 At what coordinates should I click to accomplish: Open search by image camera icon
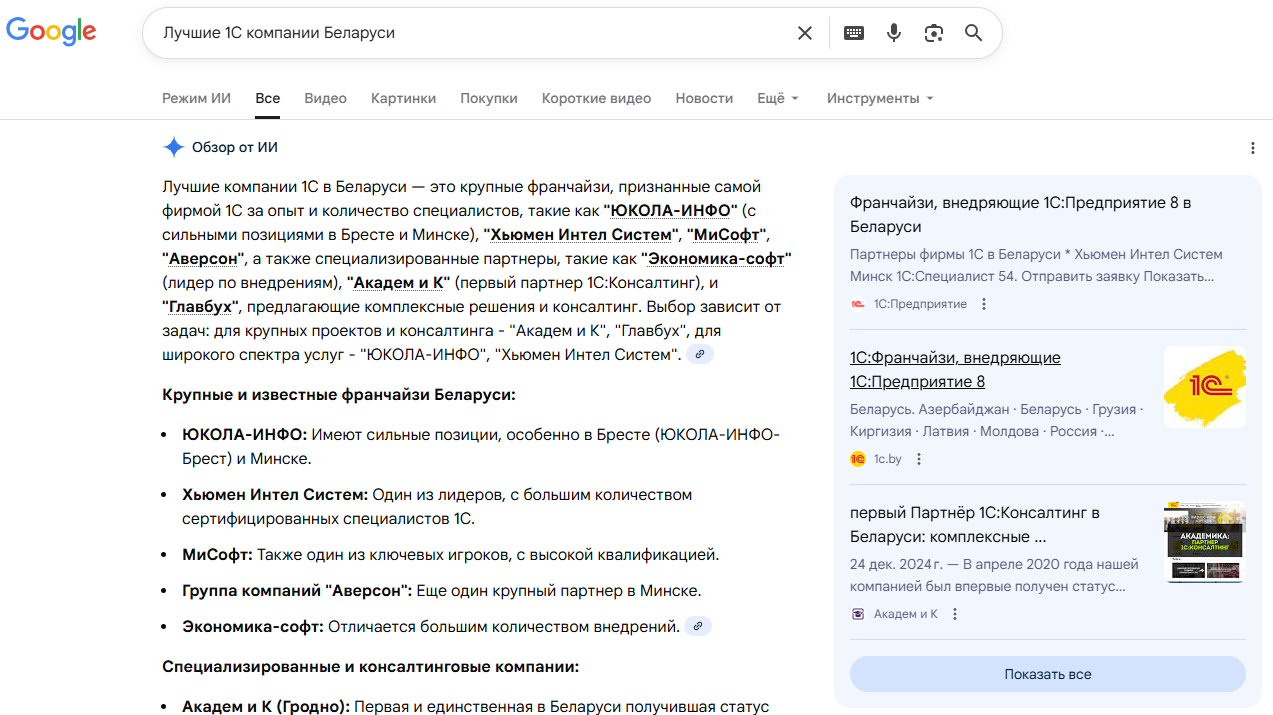(934, 33)
